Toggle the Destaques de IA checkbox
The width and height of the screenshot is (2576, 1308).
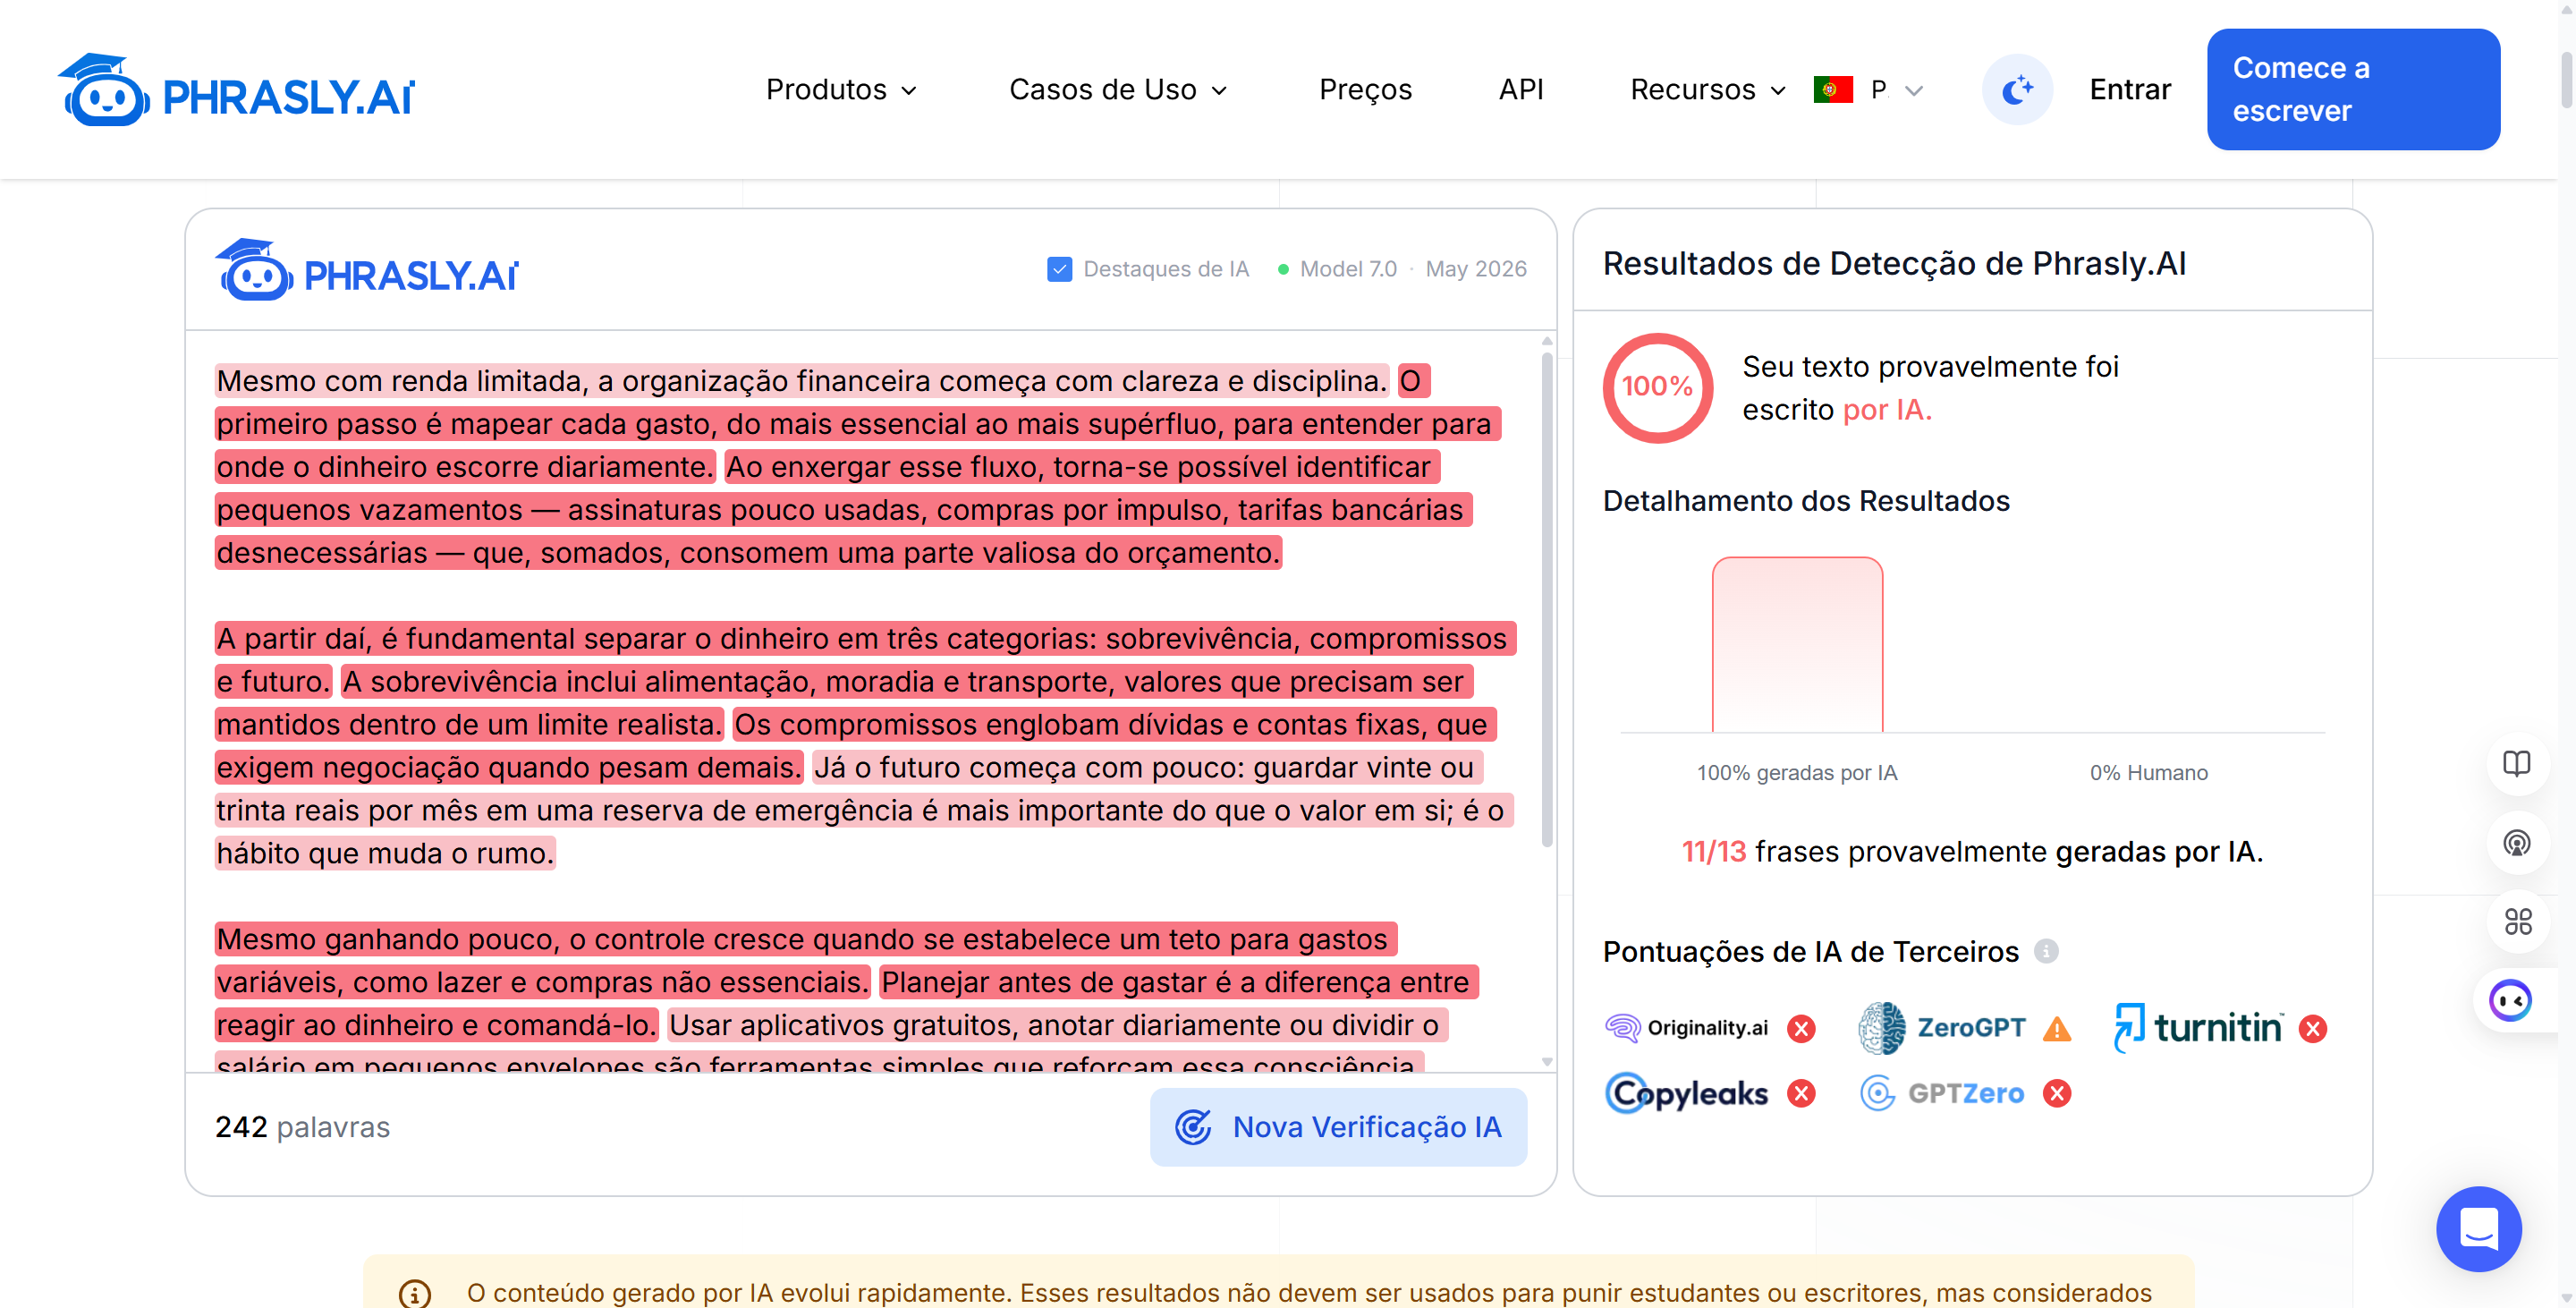(x=1059, y=269)
